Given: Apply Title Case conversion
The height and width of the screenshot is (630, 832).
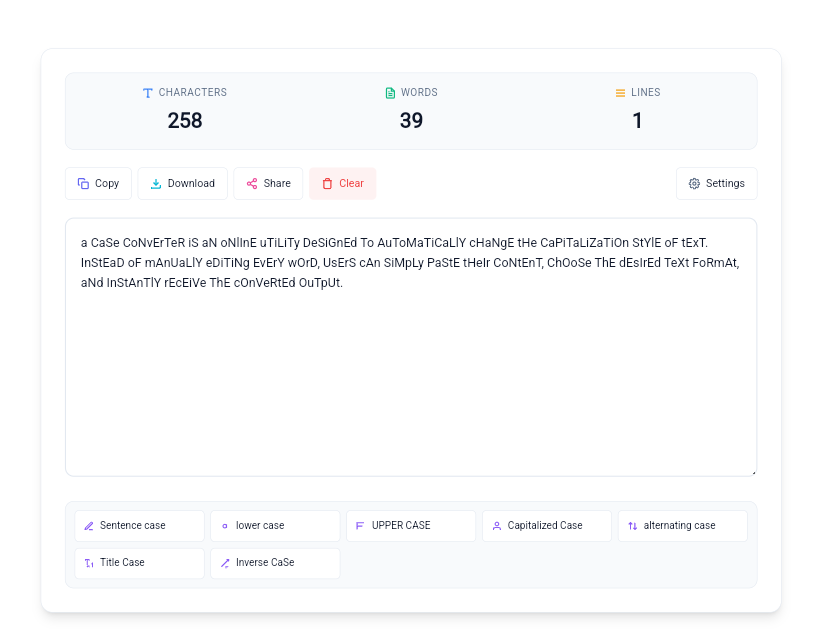Looking at the screenshot, I should click(x=140, y=563).
